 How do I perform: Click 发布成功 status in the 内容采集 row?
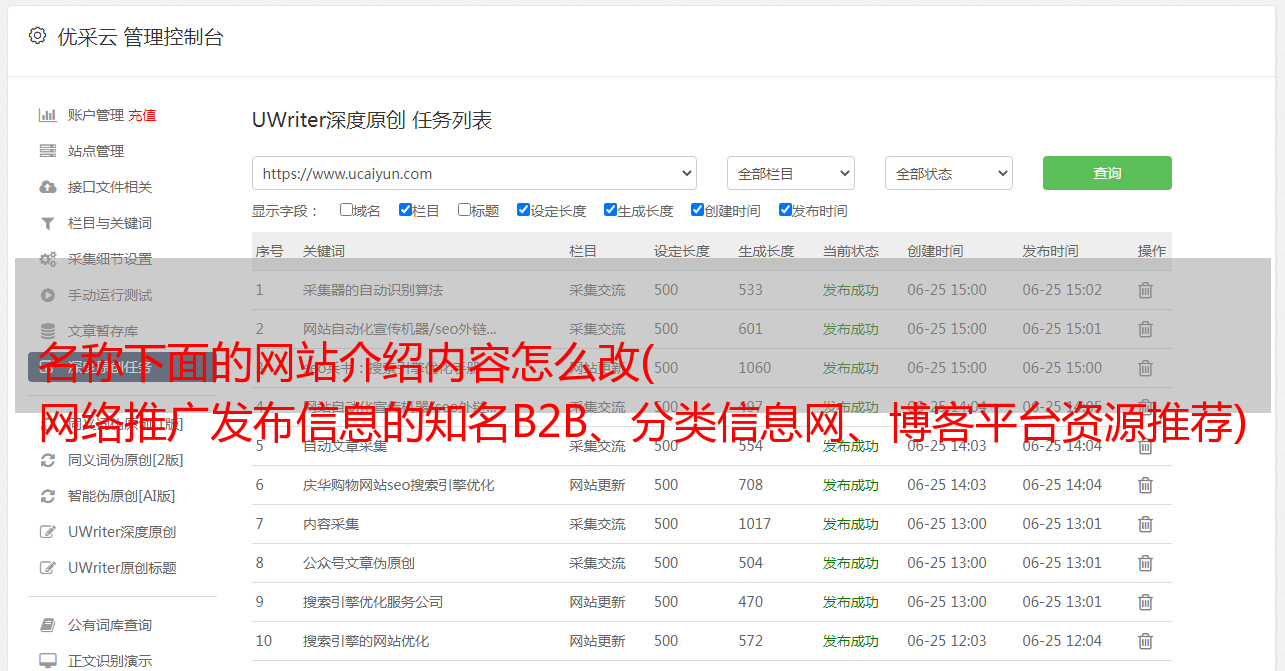point(851,524)
